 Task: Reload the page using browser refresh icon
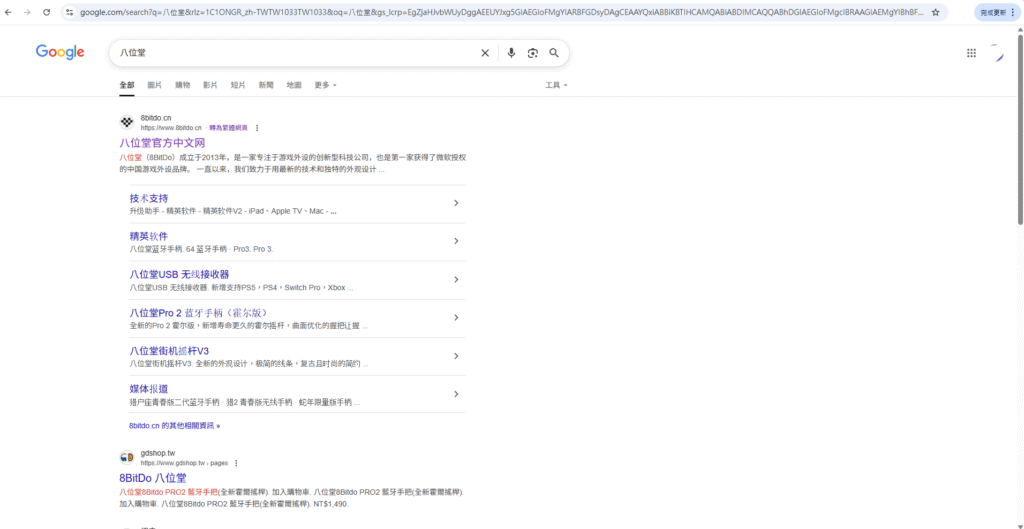point(46,12)
